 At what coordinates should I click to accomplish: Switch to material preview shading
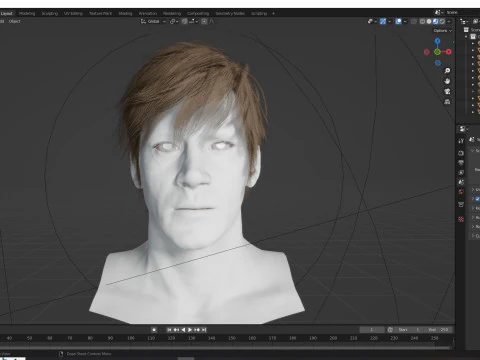[436, 21]
